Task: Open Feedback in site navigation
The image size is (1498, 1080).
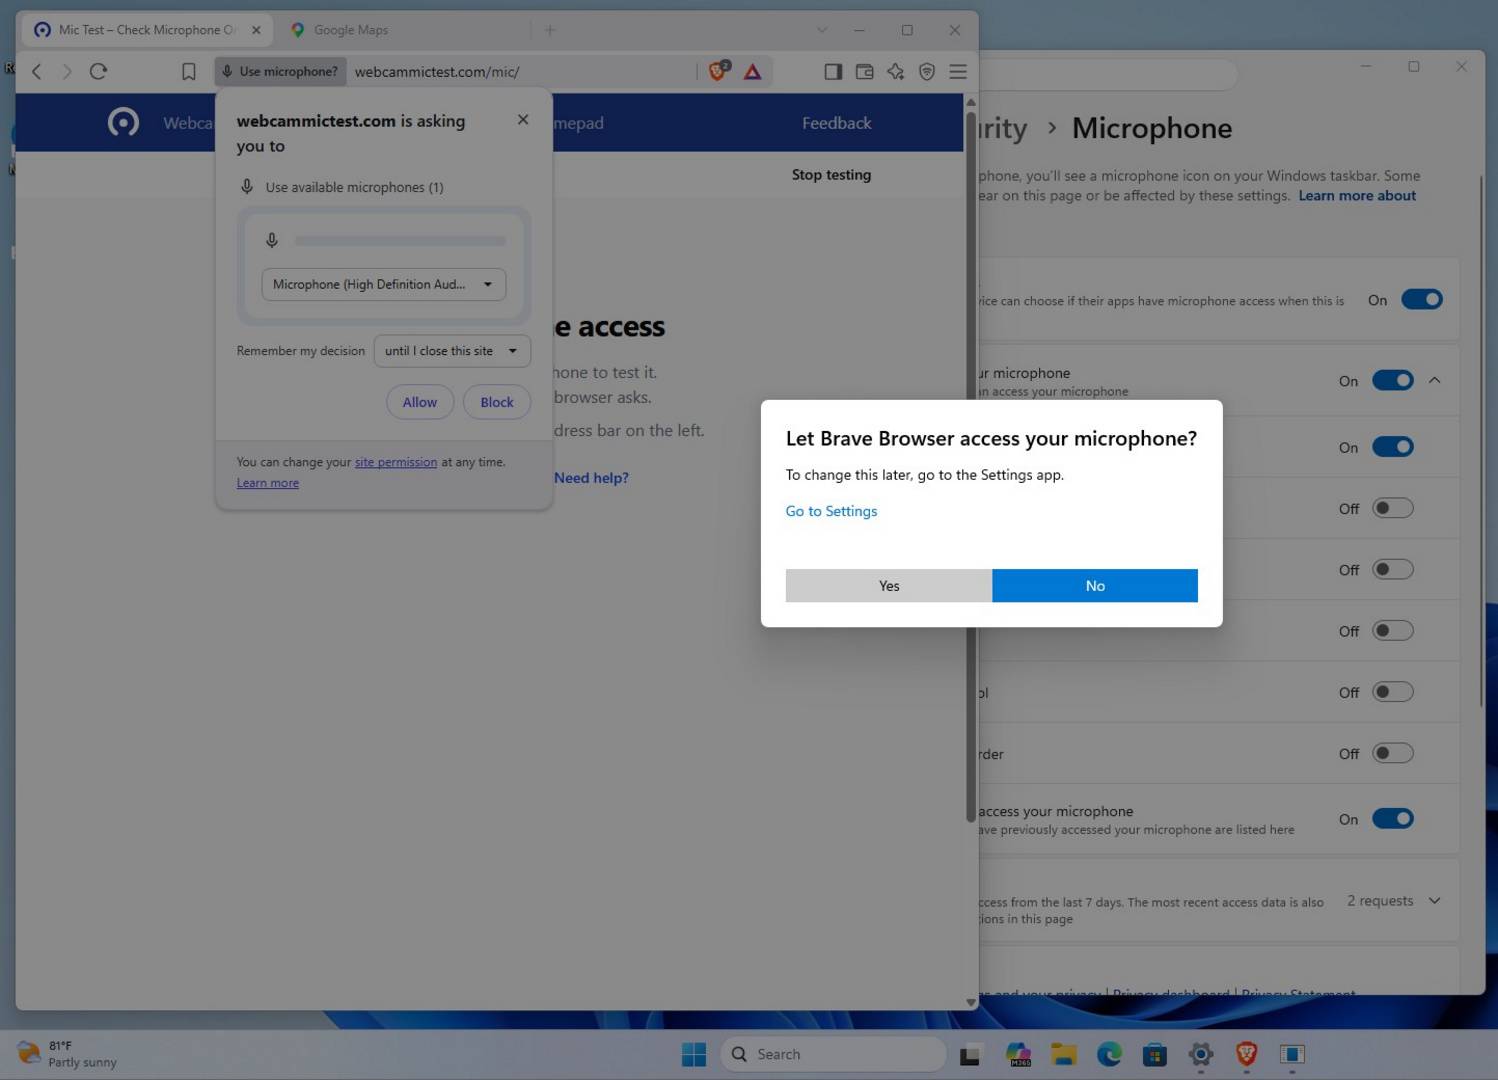Action: coord(836,123)
